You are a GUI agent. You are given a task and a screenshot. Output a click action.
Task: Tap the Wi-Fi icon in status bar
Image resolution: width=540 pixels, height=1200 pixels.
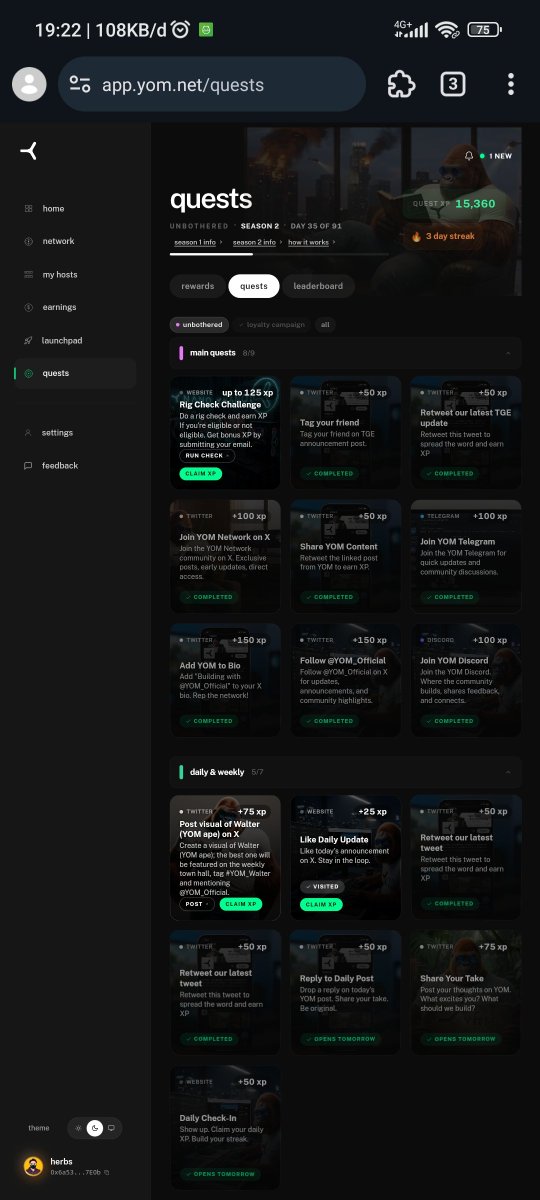[447, 30]
